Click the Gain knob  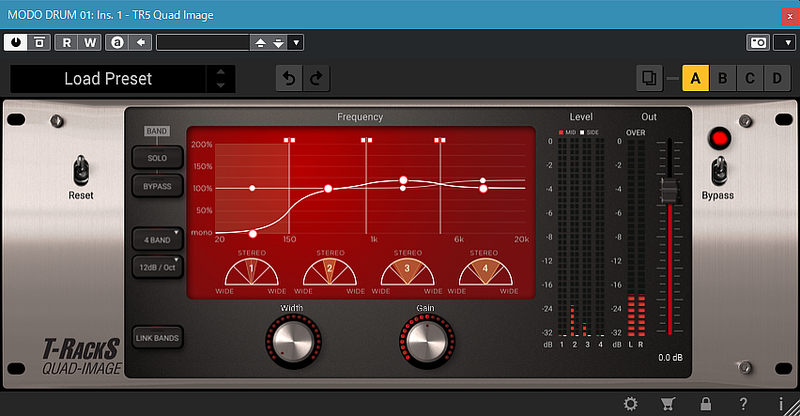pyautogui.click(x=427, y=341)
